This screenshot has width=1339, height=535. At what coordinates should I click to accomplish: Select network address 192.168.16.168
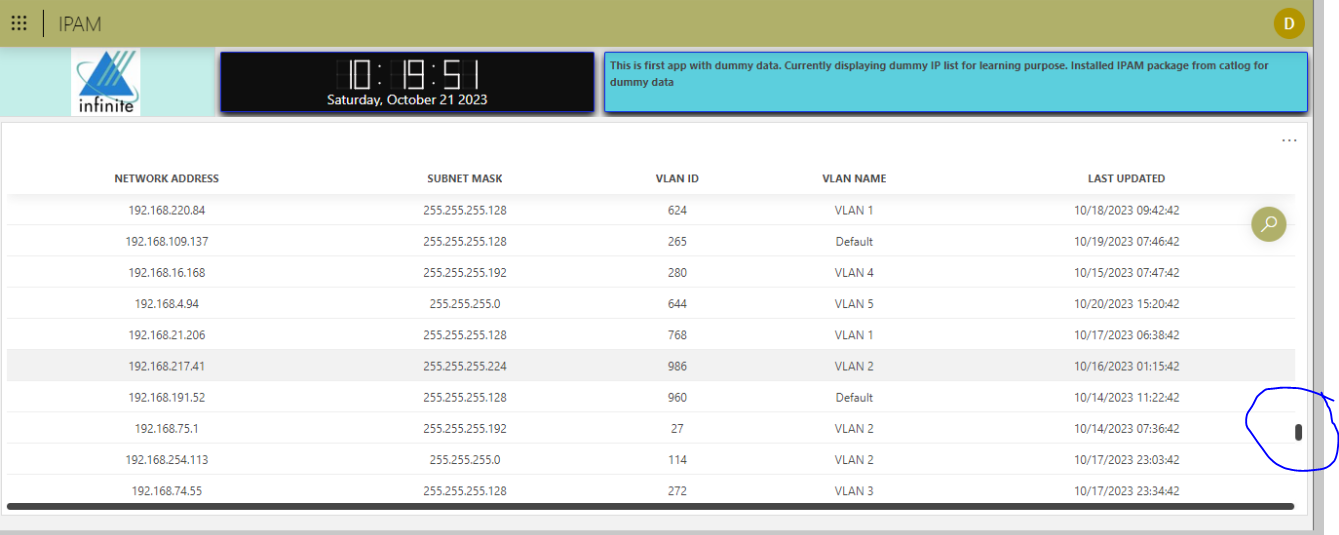click(167, 273)
